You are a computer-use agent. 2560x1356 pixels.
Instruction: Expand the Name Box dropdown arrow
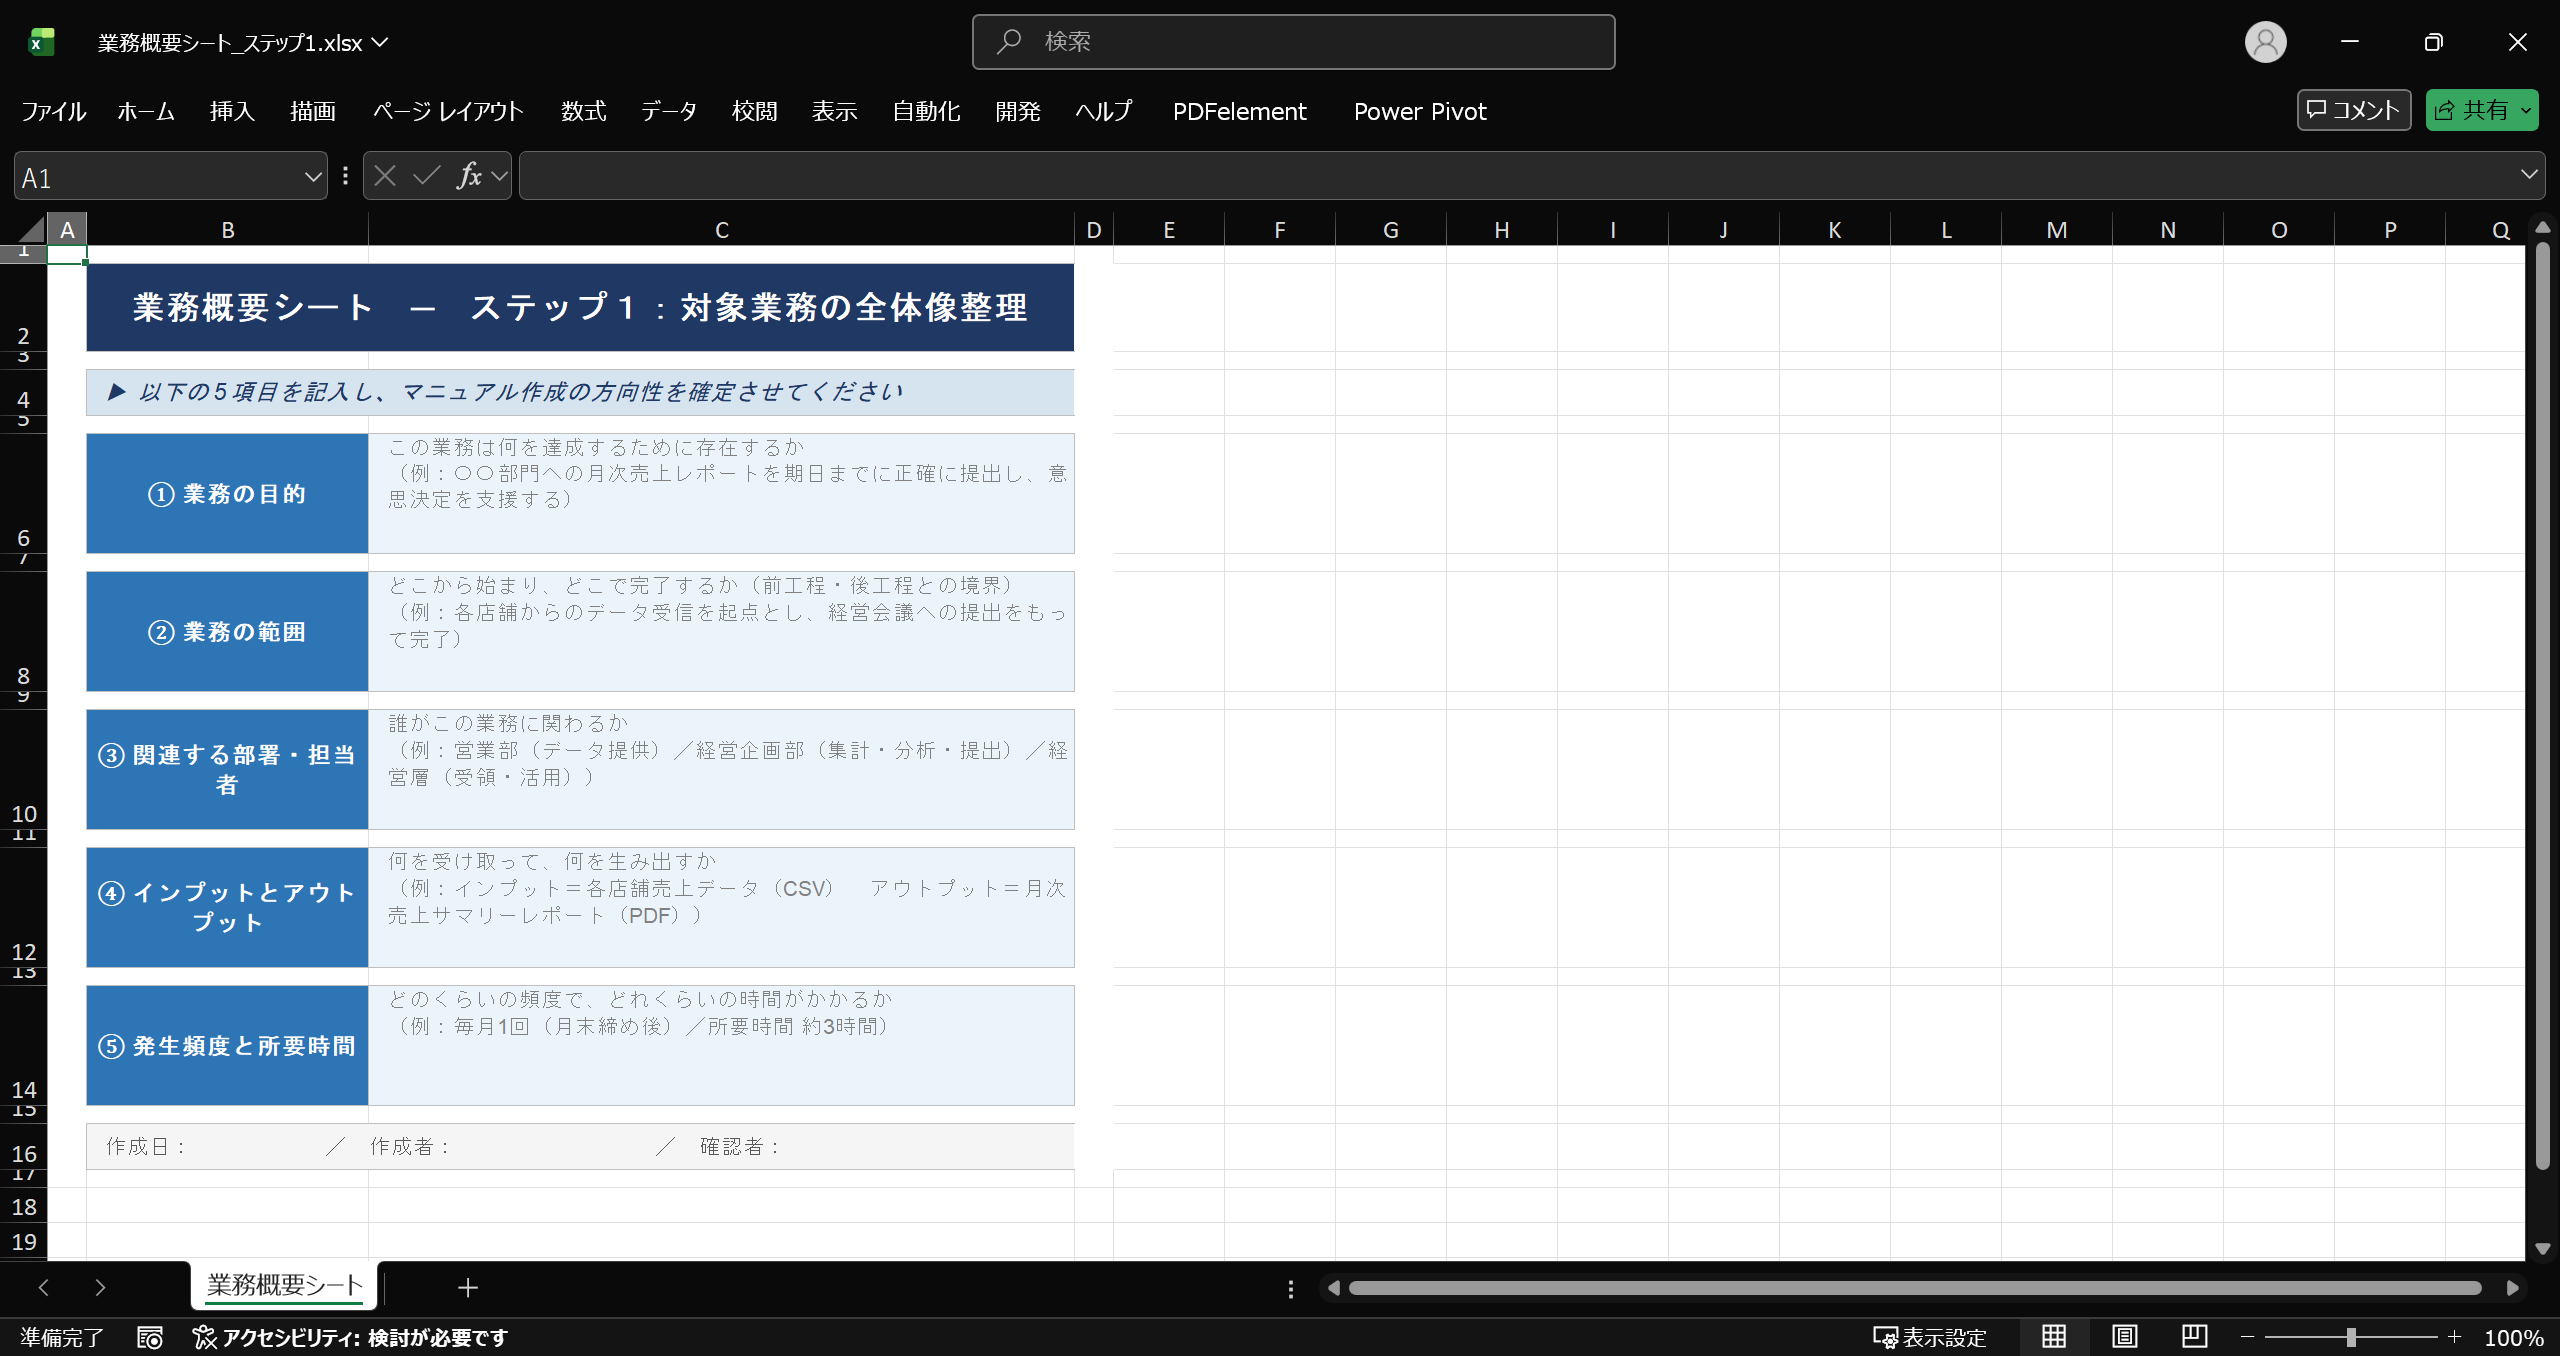click(x=313, y=177)
